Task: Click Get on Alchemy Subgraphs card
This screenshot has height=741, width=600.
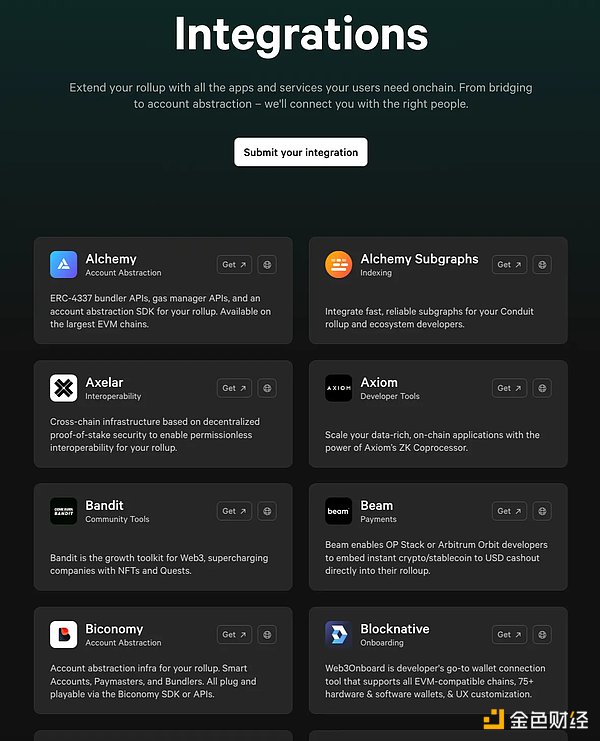Action: 509,265
